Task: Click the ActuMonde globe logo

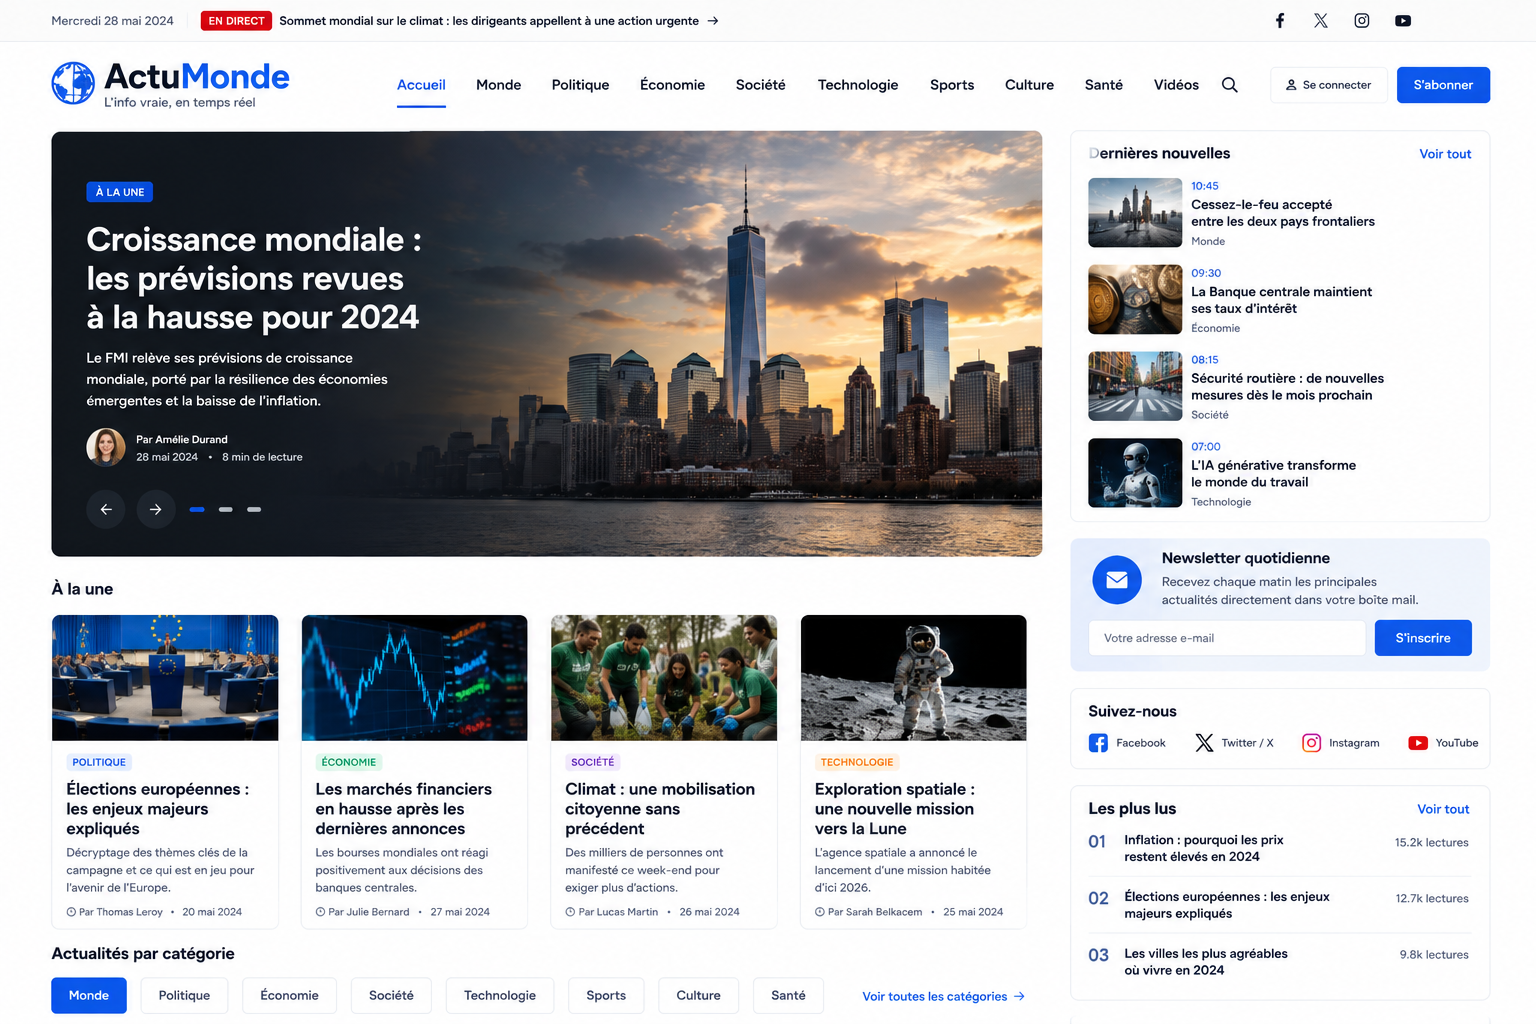Action: click(x=73, y=83)
